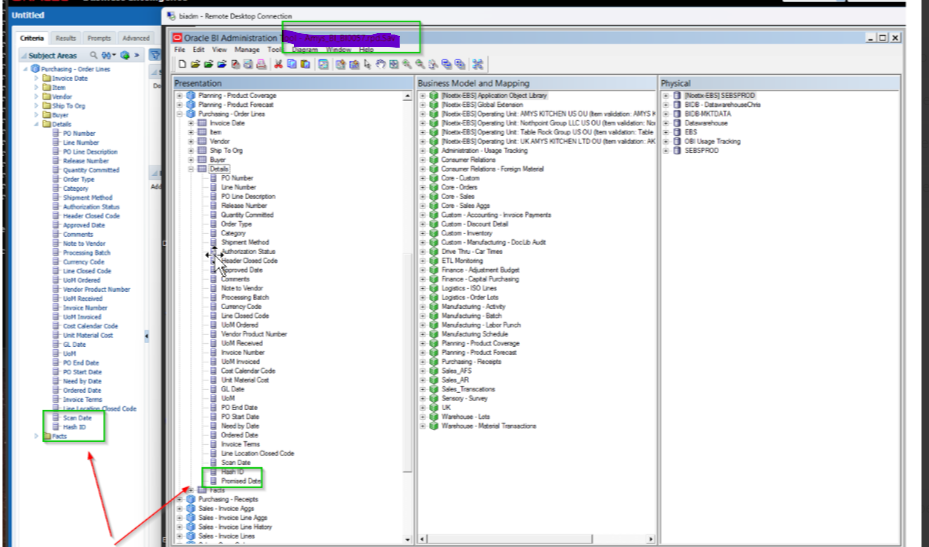
Task: Collapse the Details folder in Subject Areas
Action: pyautogui.click(x=36, y=124)
